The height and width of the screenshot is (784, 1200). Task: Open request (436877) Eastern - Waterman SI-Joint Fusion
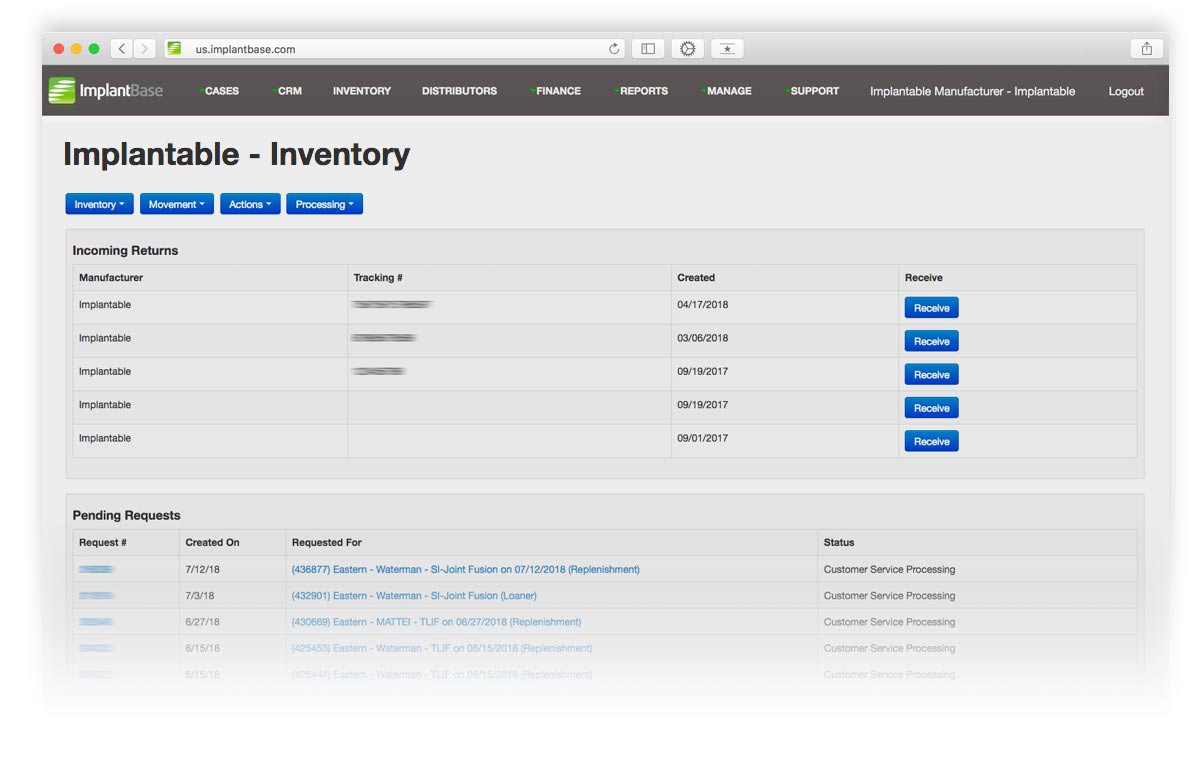(465, 569)
